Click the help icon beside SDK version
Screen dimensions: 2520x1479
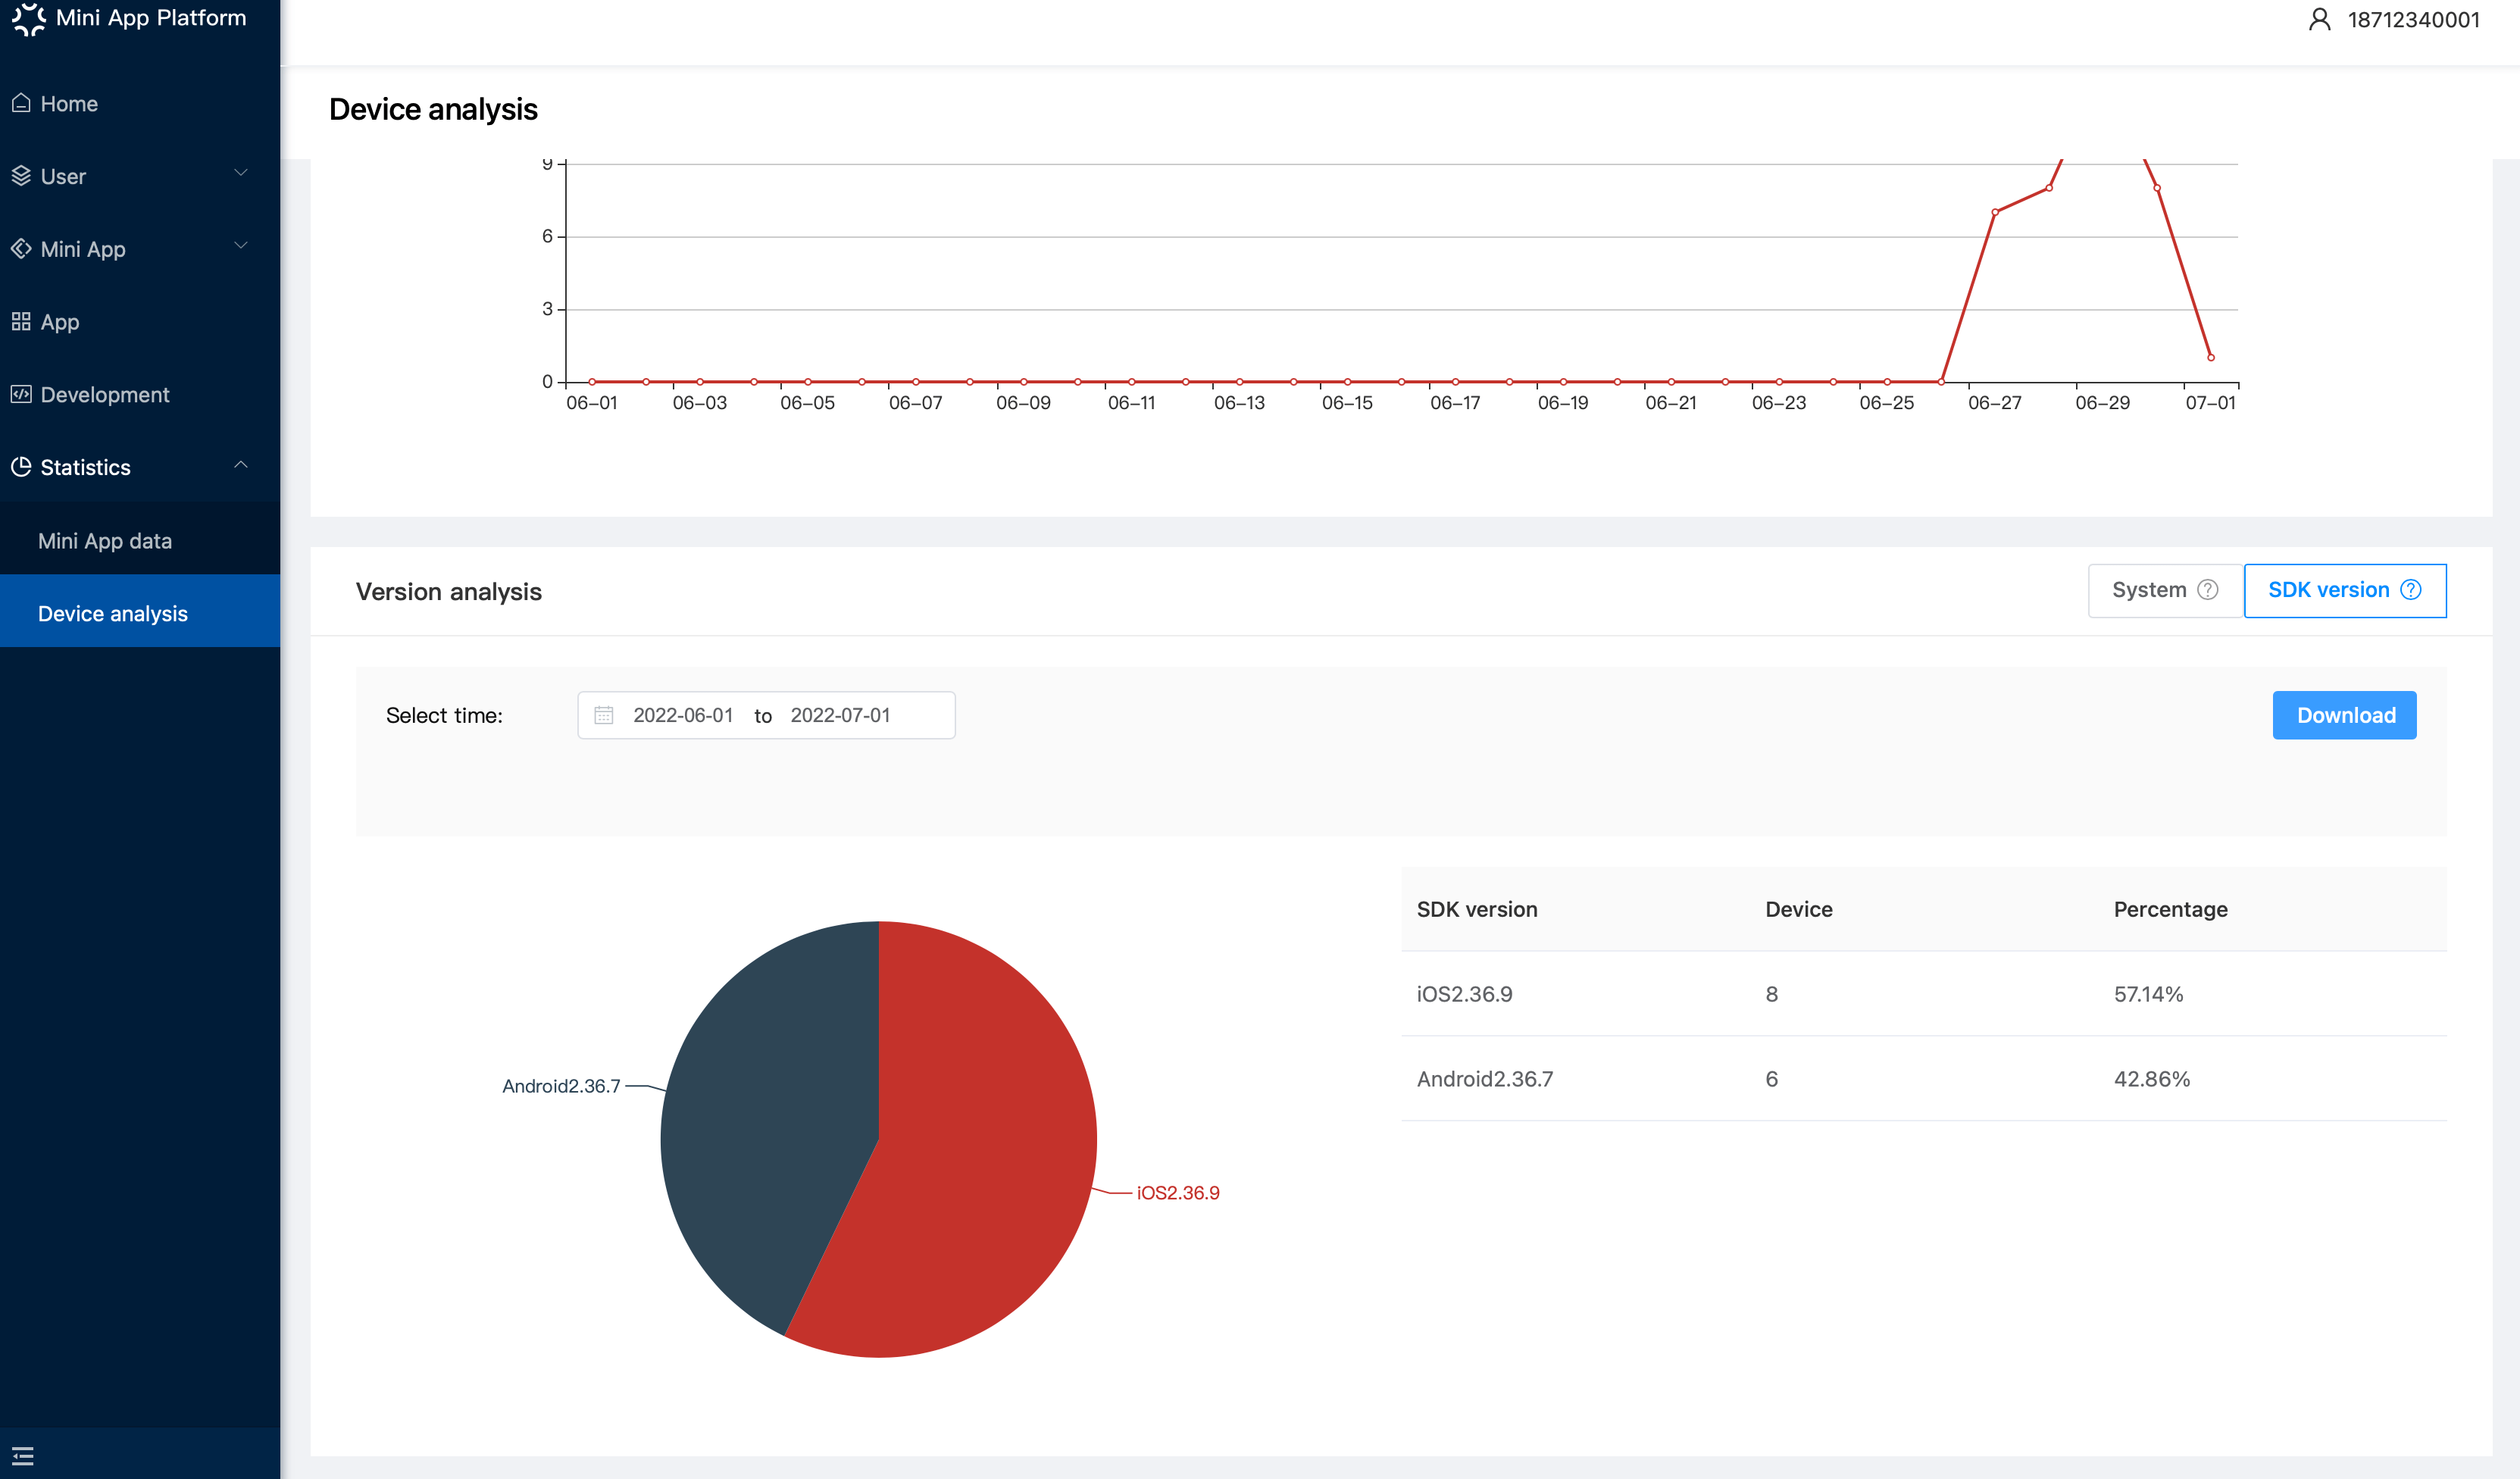(2411, 590)
